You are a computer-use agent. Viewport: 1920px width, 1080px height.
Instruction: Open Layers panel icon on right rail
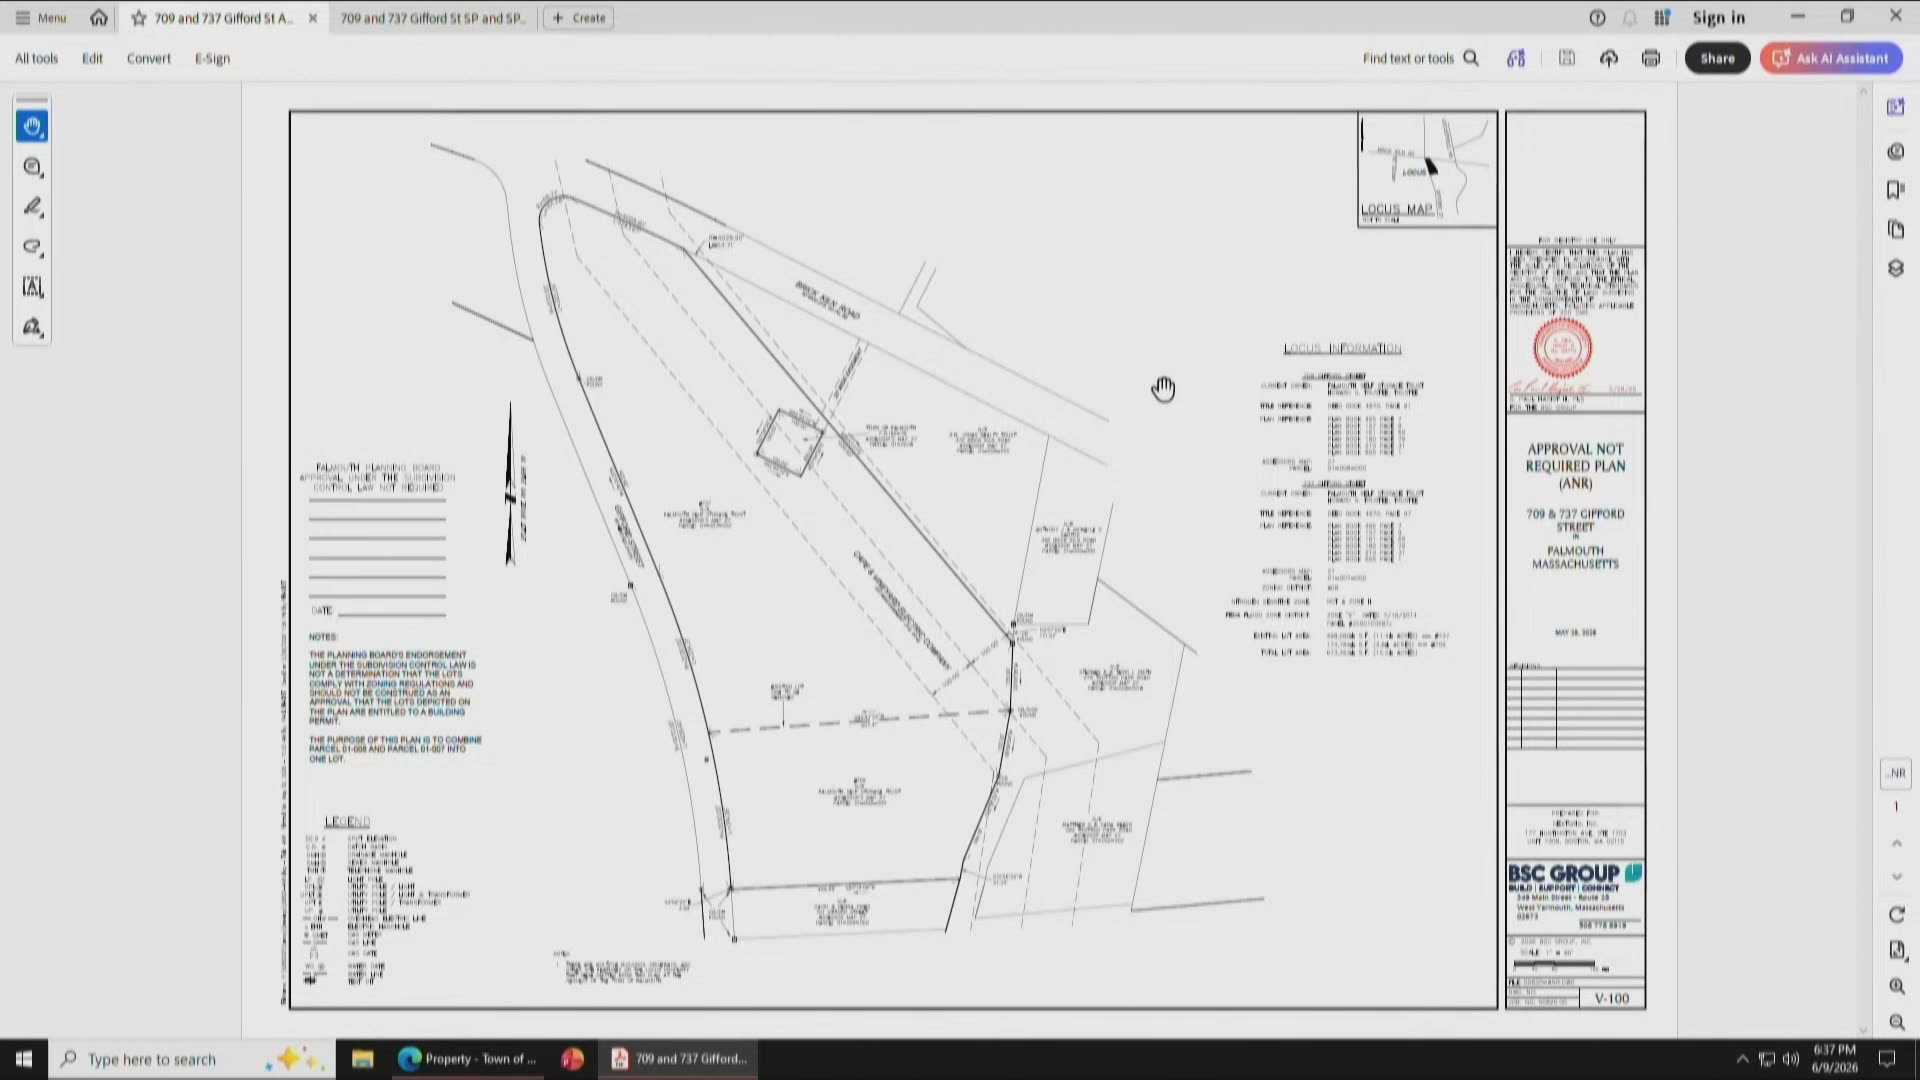pyautogui.click(x=1895, y=268)
